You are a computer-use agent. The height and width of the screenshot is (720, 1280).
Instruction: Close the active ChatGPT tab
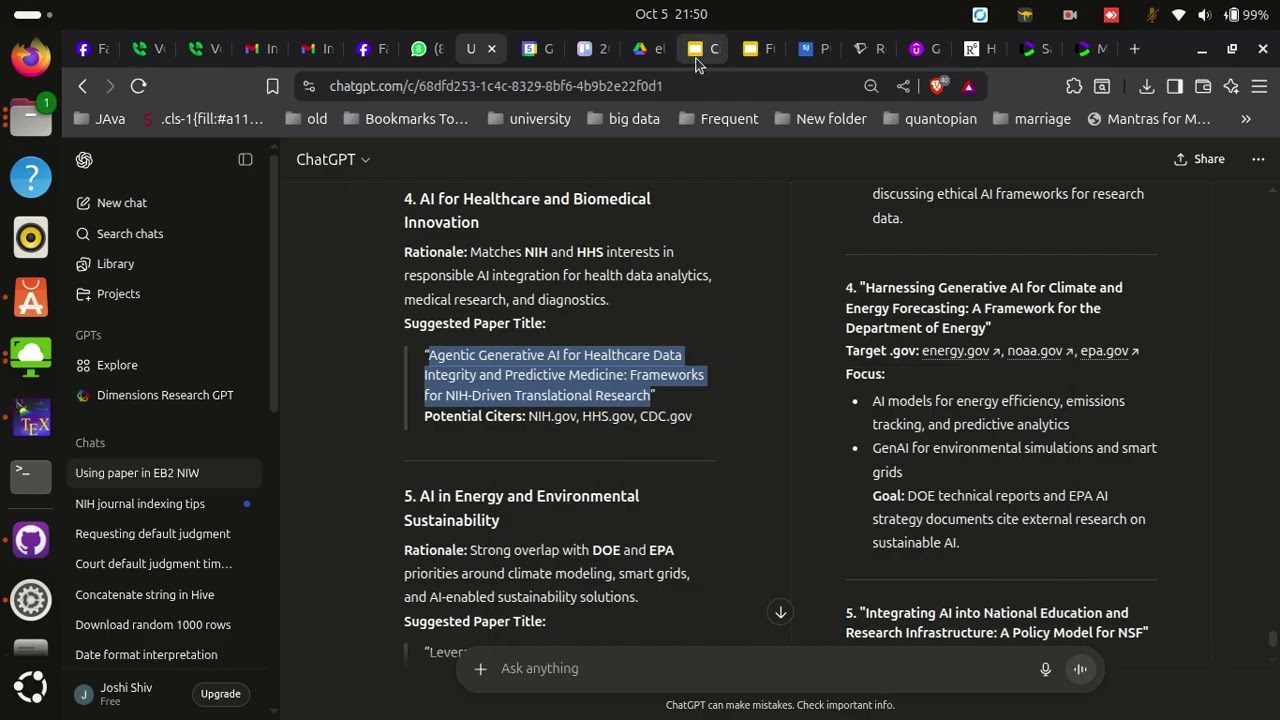(491, 49)
